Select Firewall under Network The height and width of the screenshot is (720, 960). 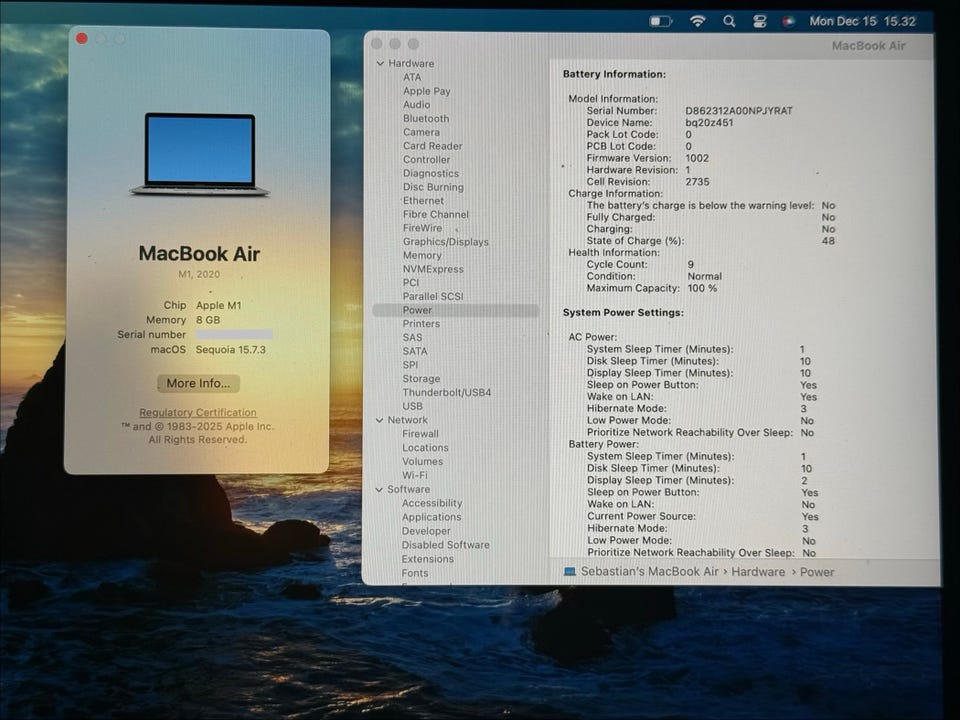click(421, 433)
